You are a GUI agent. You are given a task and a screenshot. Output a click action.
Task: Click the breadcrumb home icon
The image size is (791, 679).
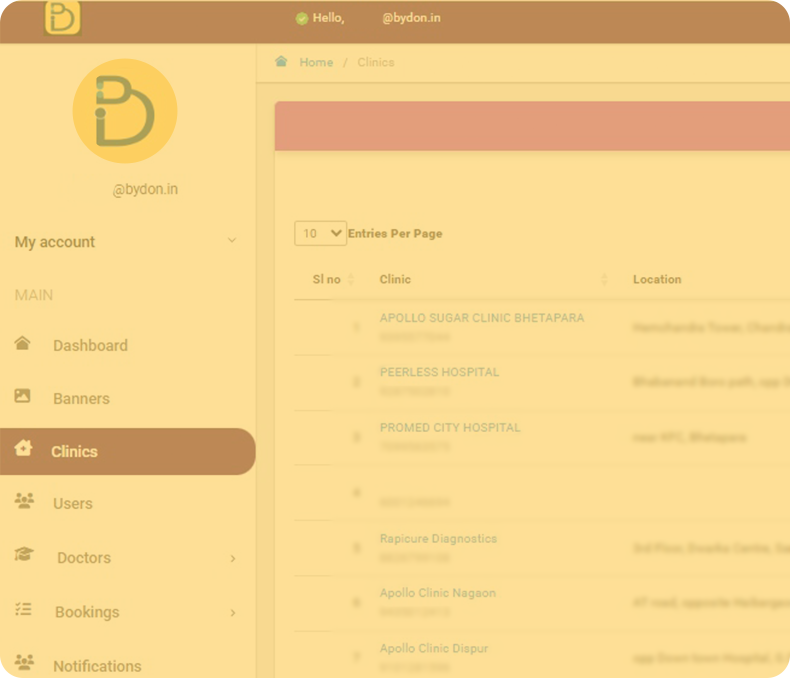click(x=282, y=62)
